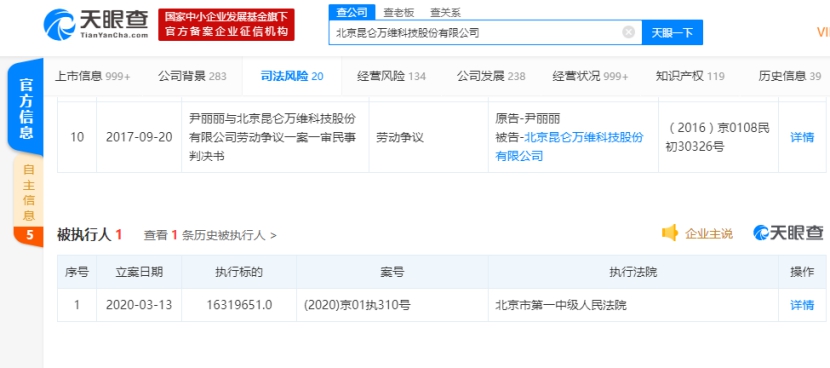830x368 pixels.
Task: Click the official credit agency red banner
Action: click(226, 24)
